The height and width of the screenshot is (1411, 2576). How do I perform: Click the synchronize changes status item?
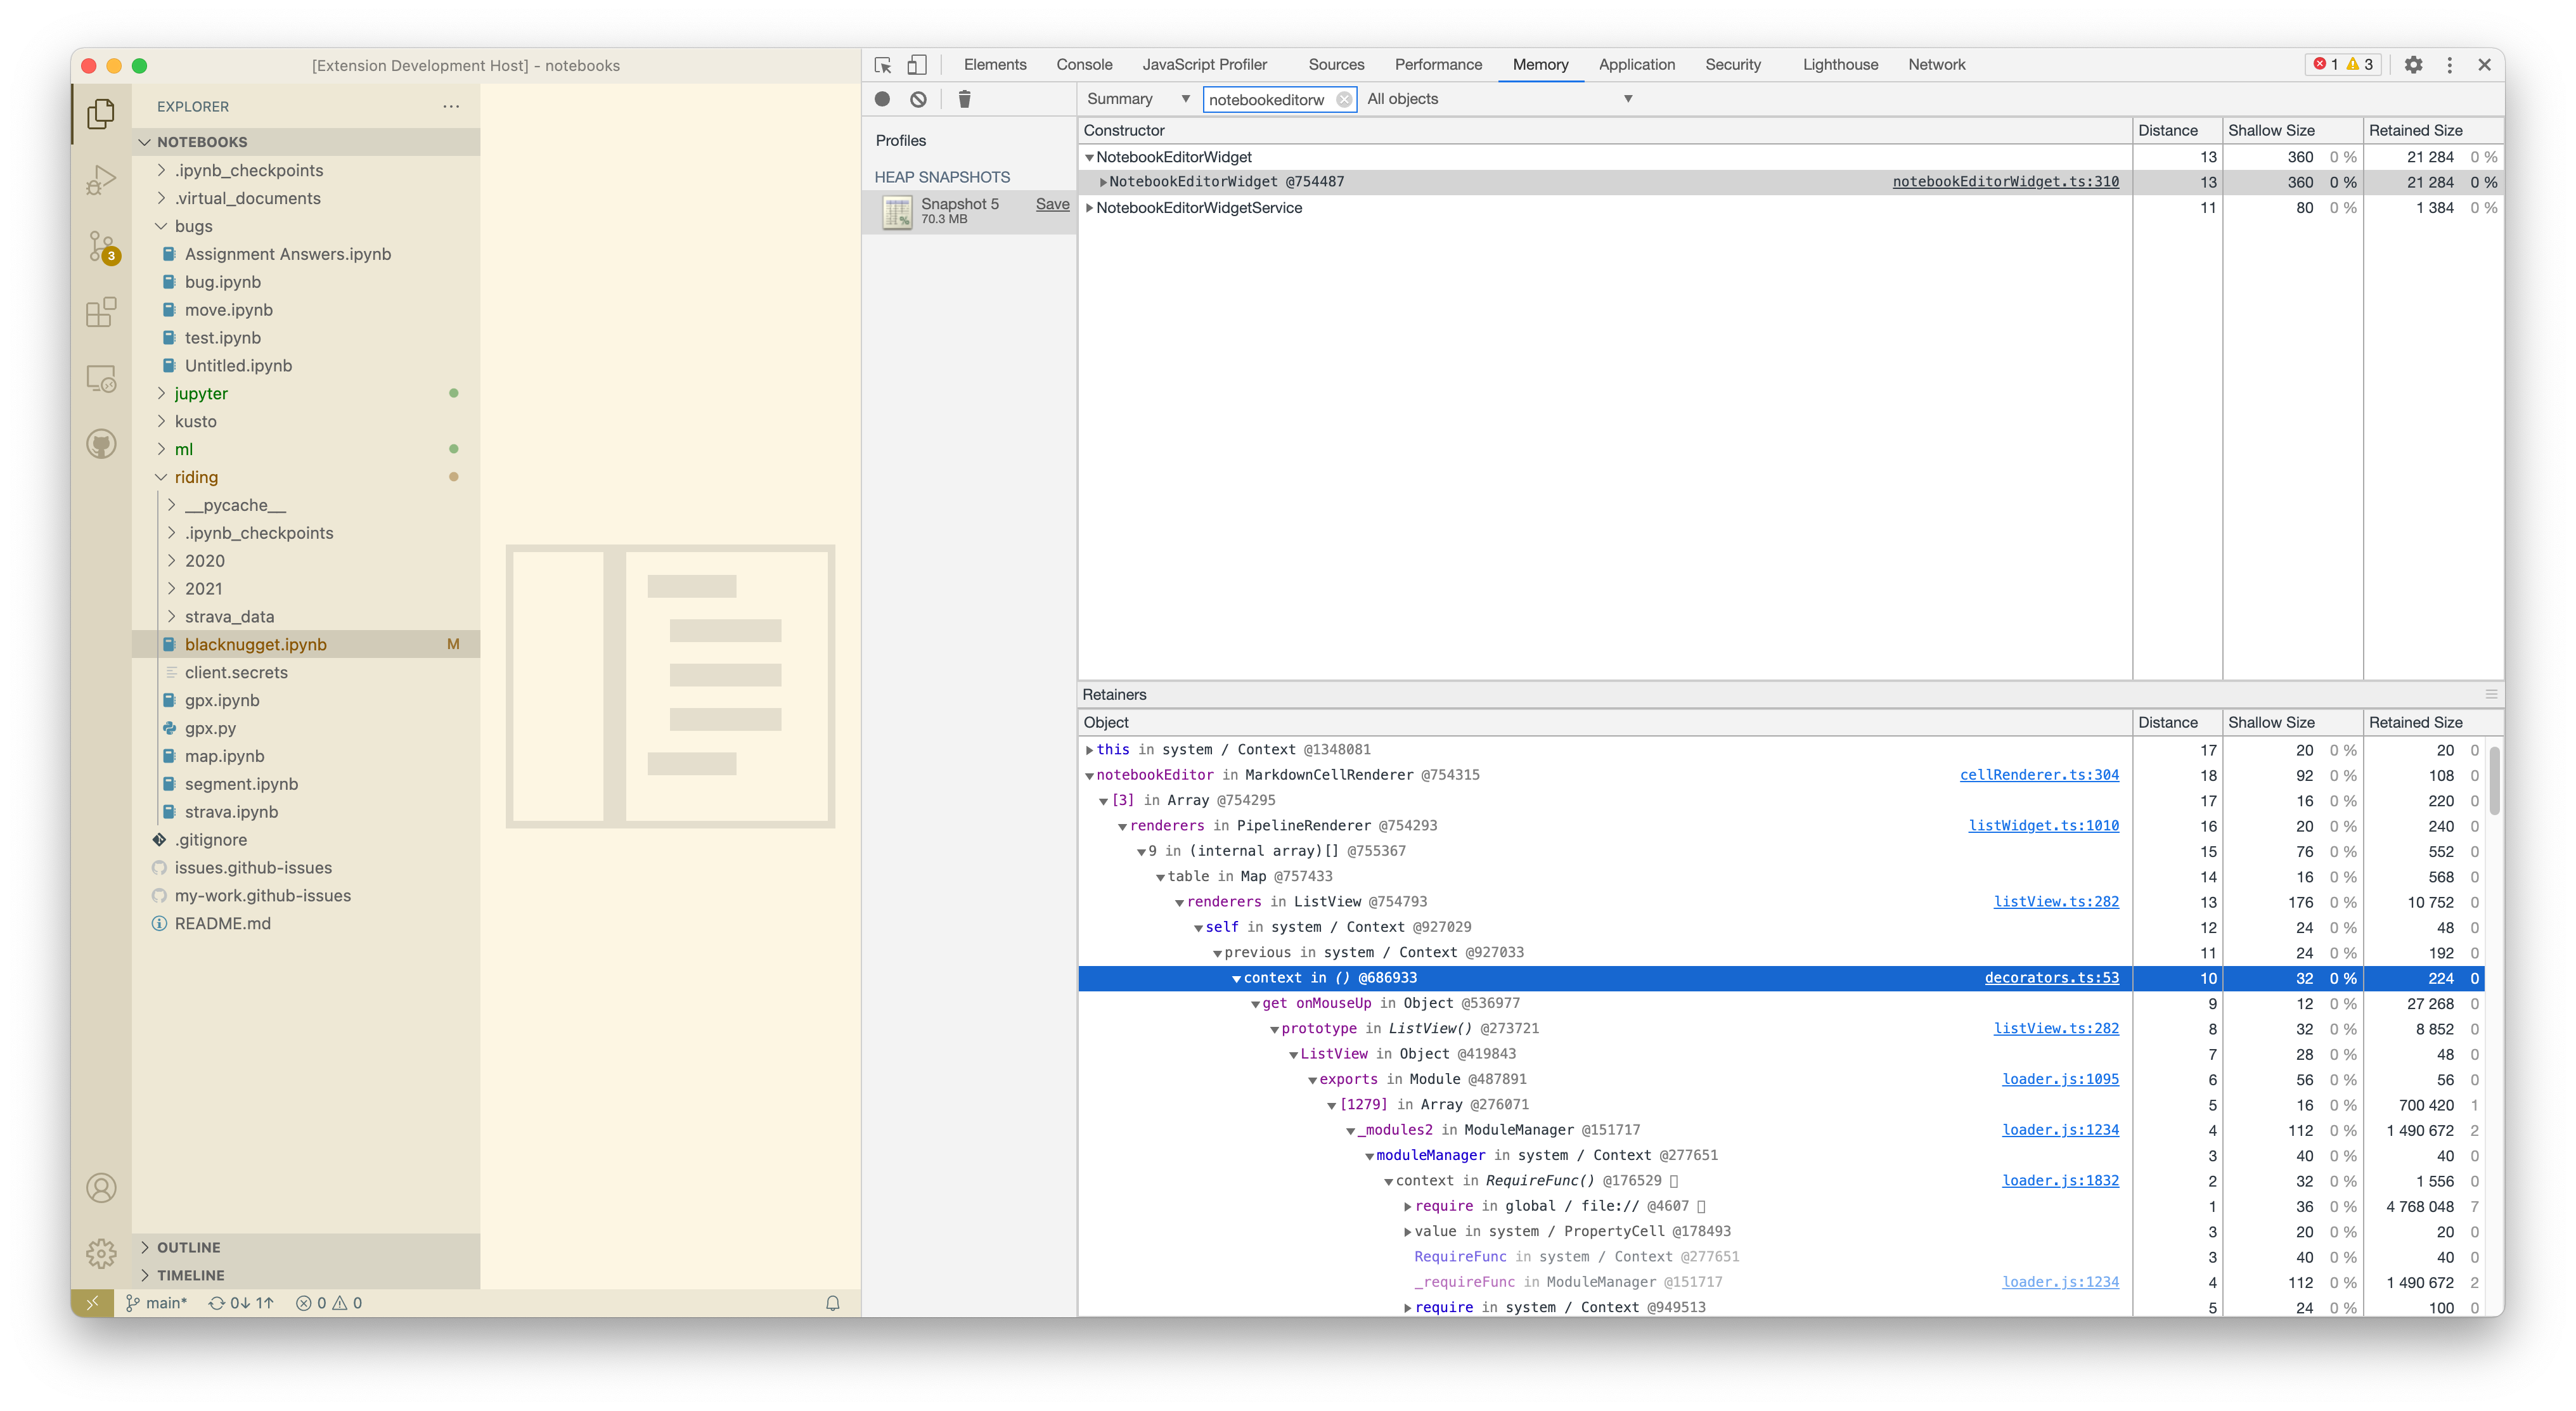pyautogui.click(x=240, y=1302)
